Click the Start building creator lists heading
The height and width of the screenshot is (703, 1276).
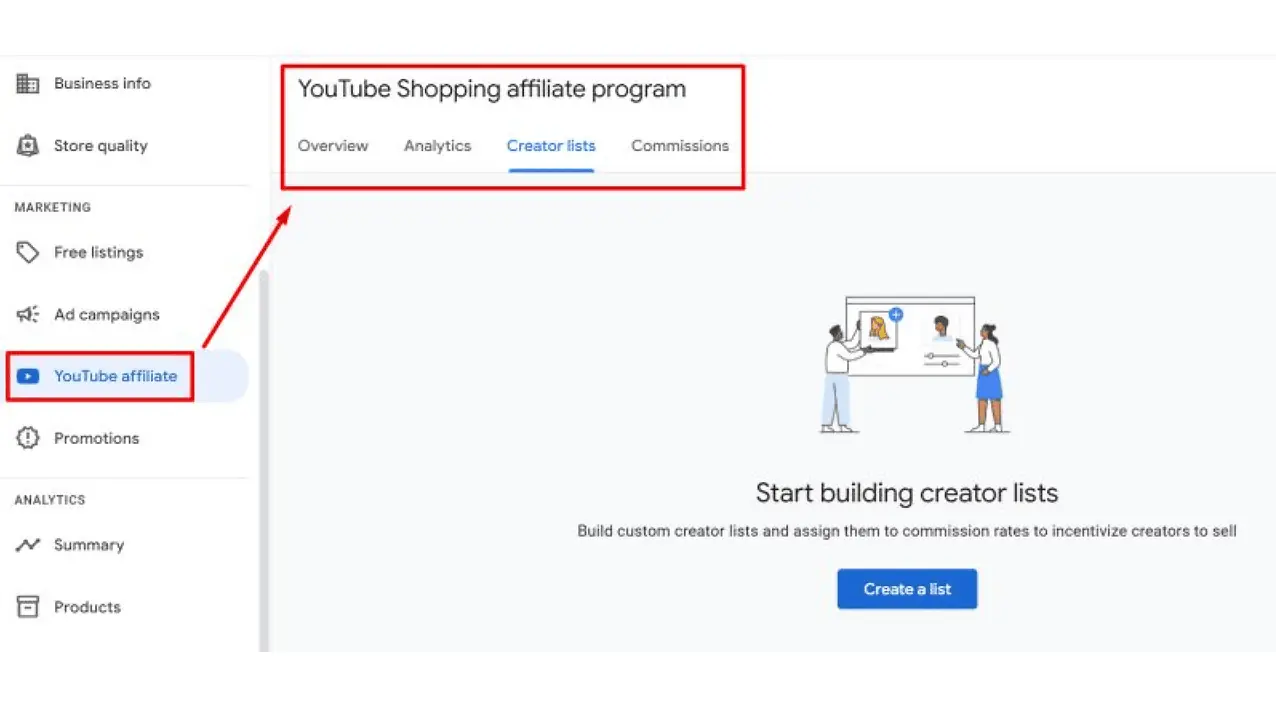pos(906,493)
